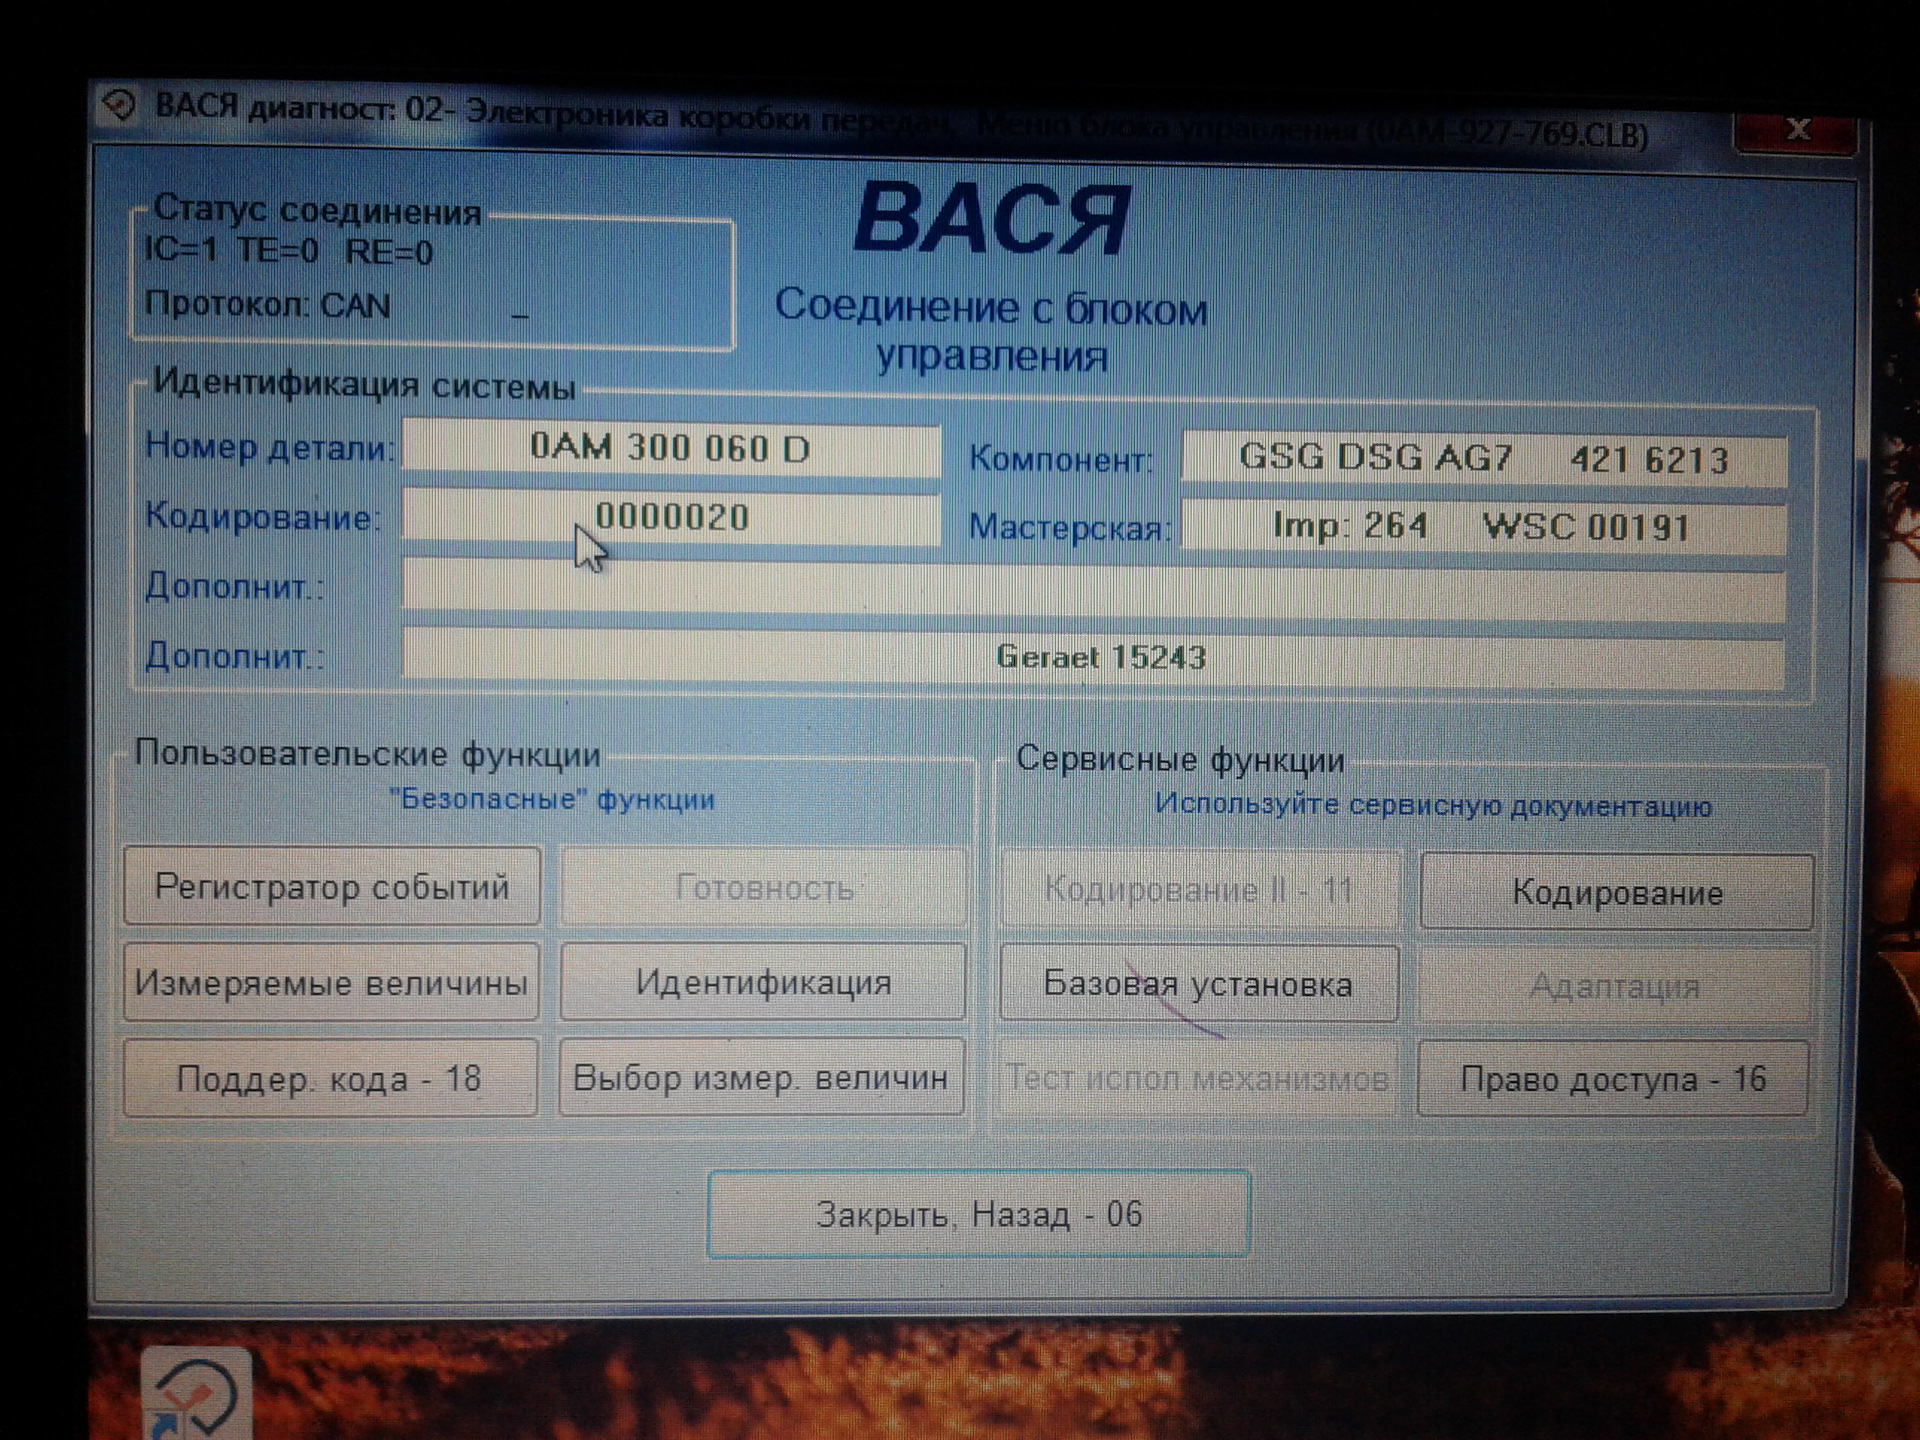Click the Кодирование: label in identification
Screen dimensions: 1920x1440
263,517
